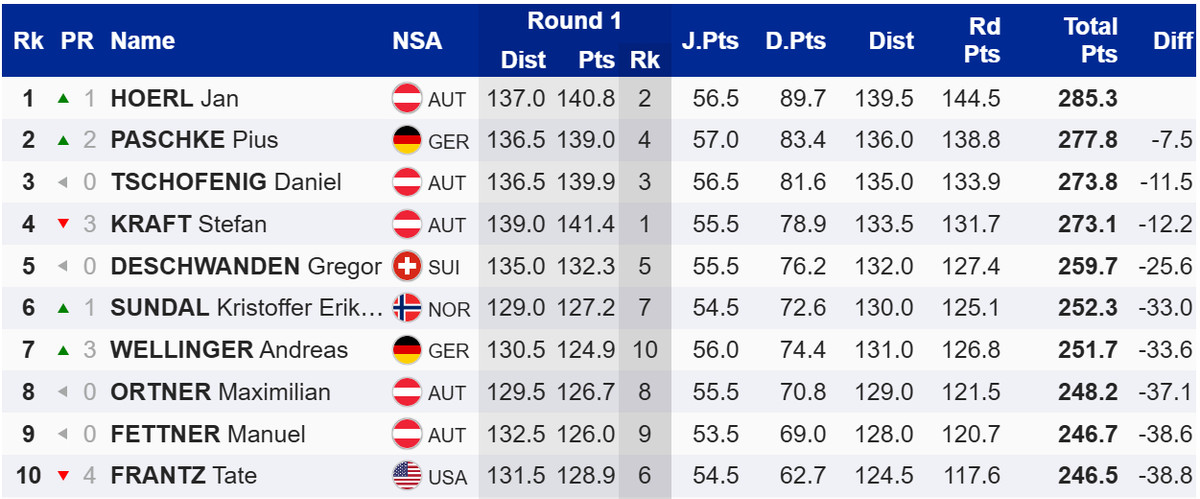Click Germany flag icon beside WELLINGER Andreas

click(407, 350)
